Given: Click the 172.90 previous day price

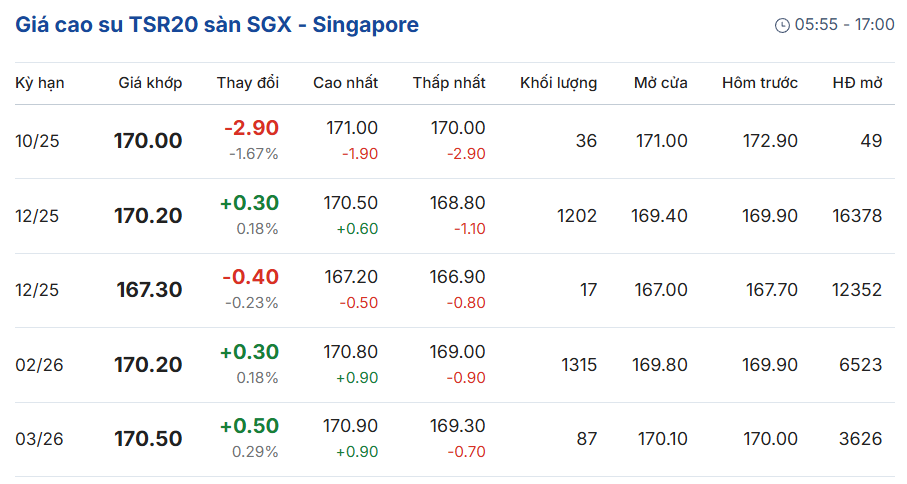Looking at the screenshot, I should click(770, 141).
